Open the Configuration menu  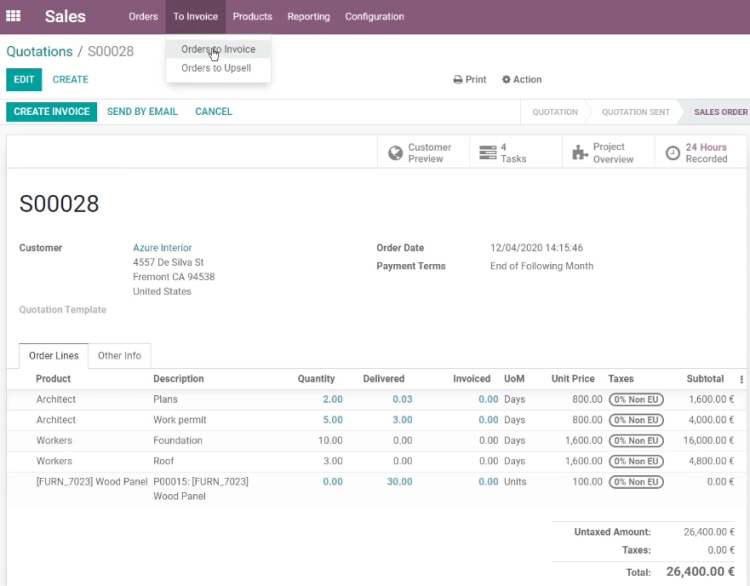coord(375,17)
